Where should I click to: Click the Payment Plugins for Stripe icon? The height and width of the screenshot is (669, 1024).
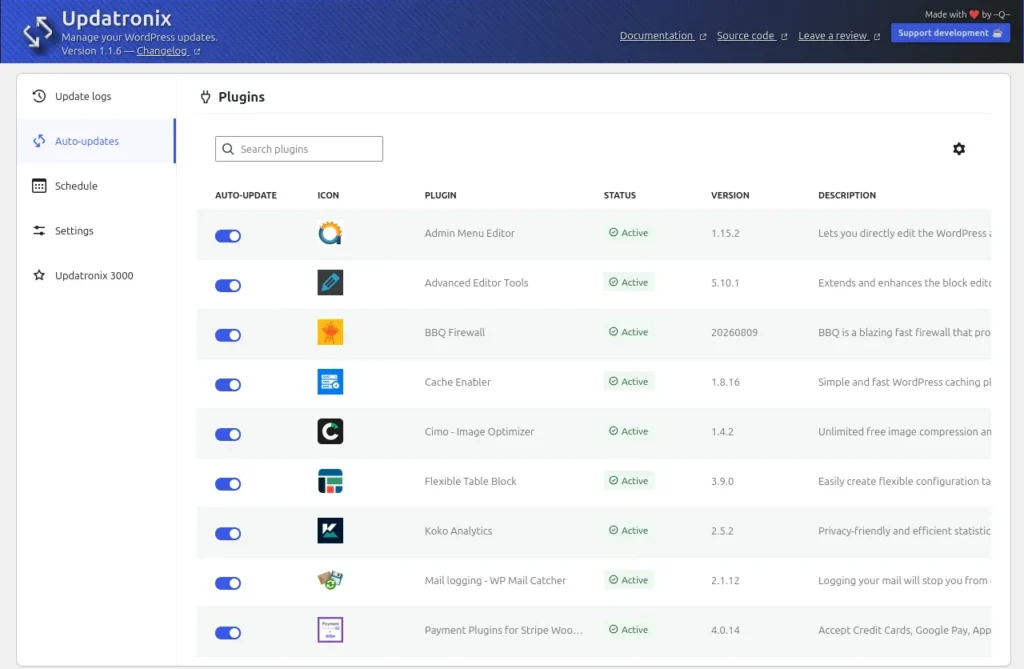click(x=330, y=630)
